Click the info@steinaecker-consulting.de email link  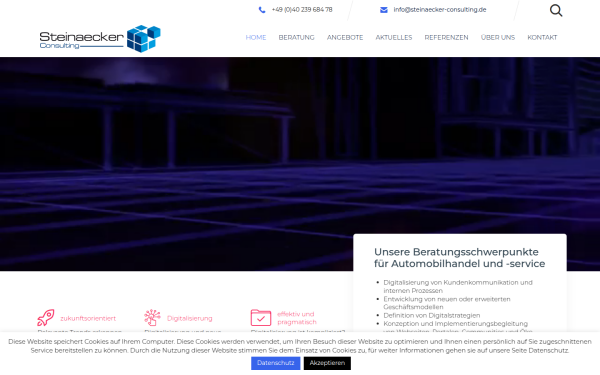[x=440, y=10]
